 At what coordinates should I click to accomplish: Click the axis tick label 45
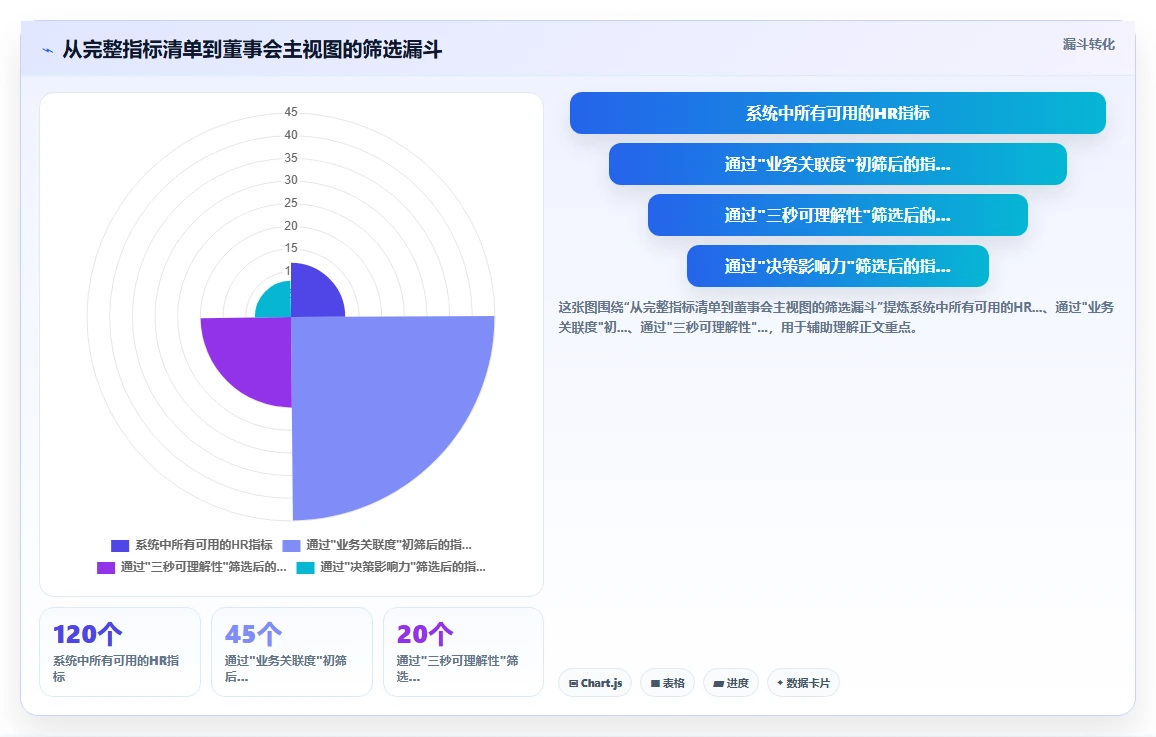pyautogui.click(x=291, y=112)
